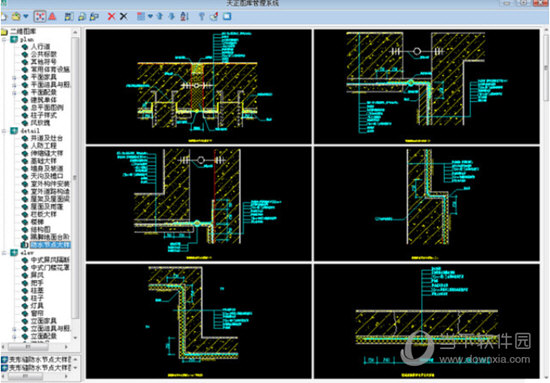Click the detail category green icon

[14, 131]
